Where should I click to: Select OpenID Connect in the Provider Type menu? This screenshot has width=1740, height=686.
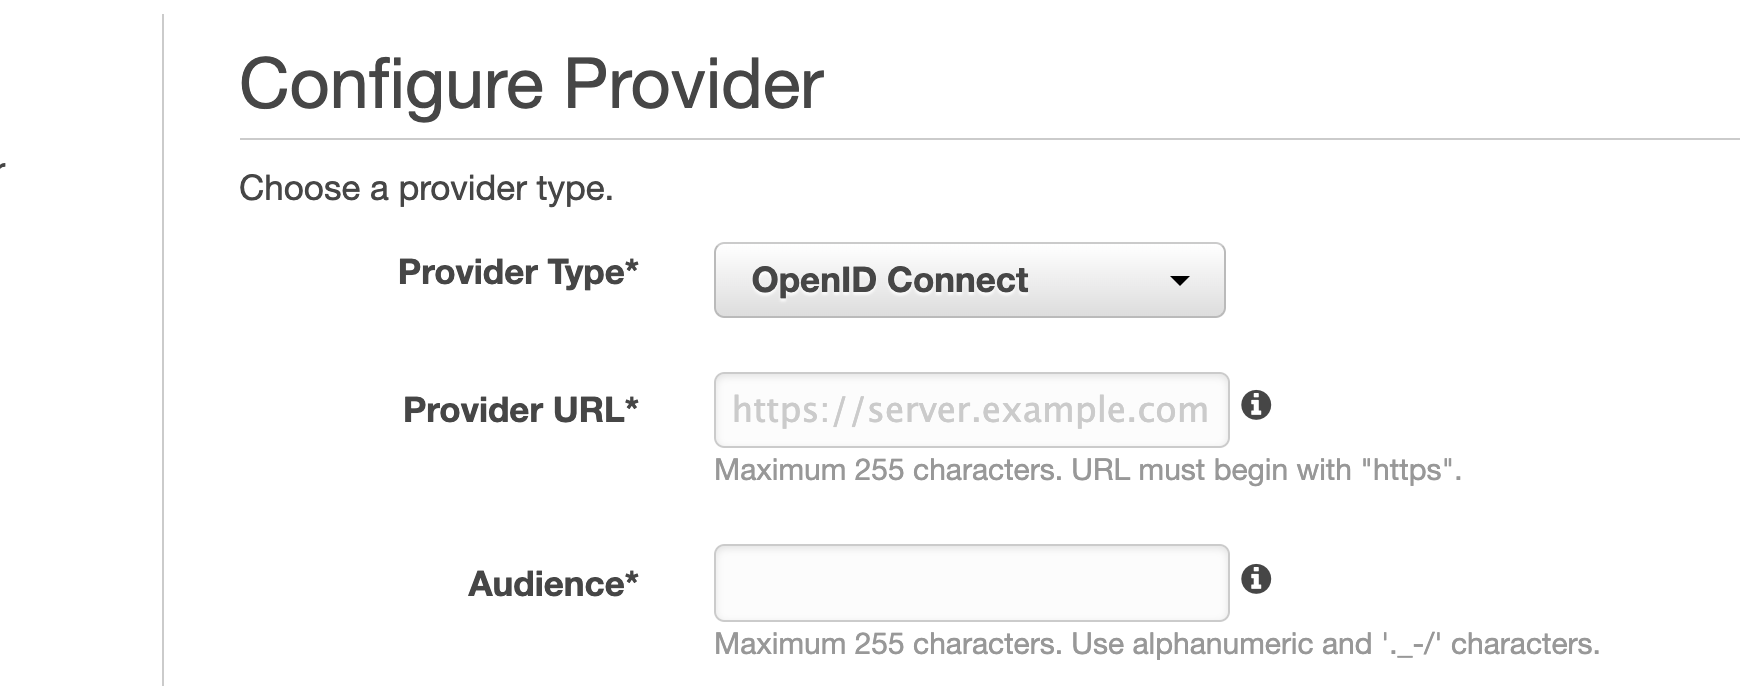click(x=890, y=281)
